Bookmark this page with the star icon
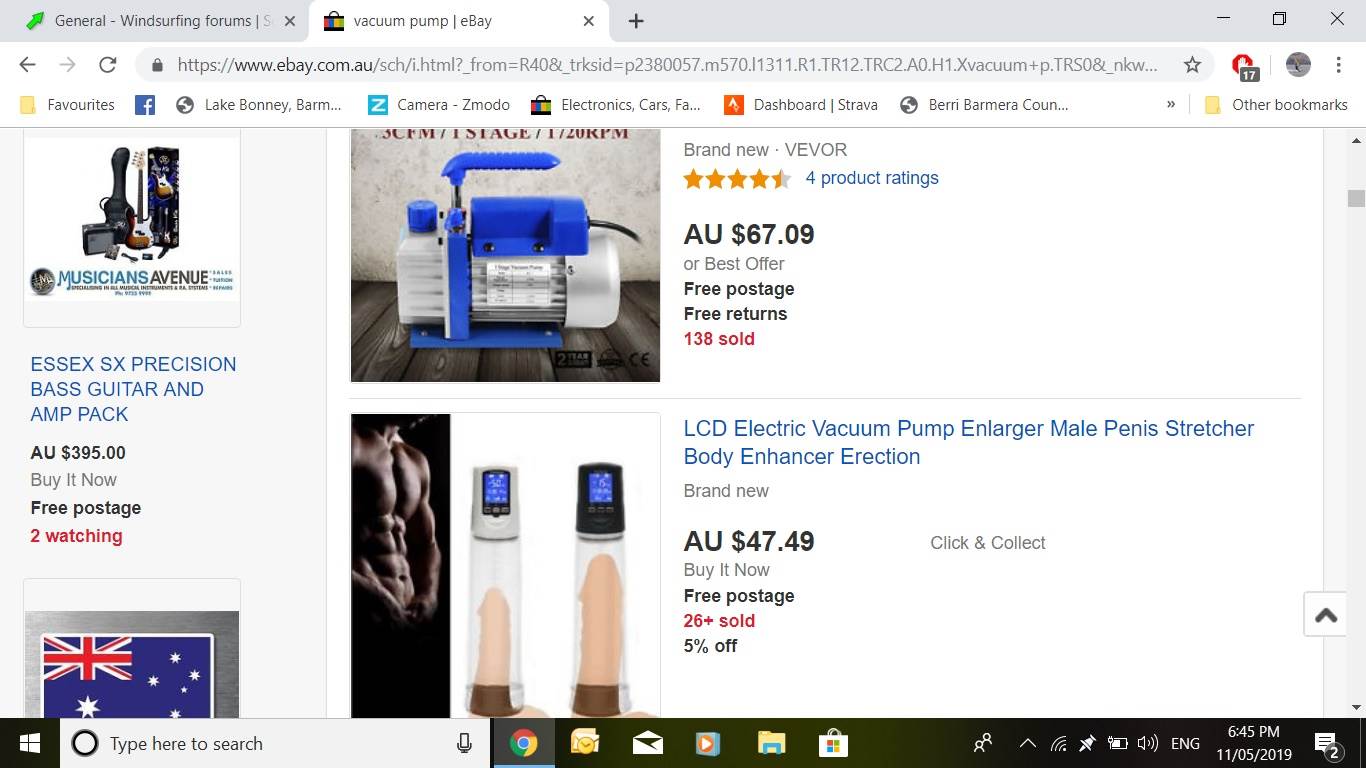Screen dimensions: 1366x768 tap(1192, 65)
